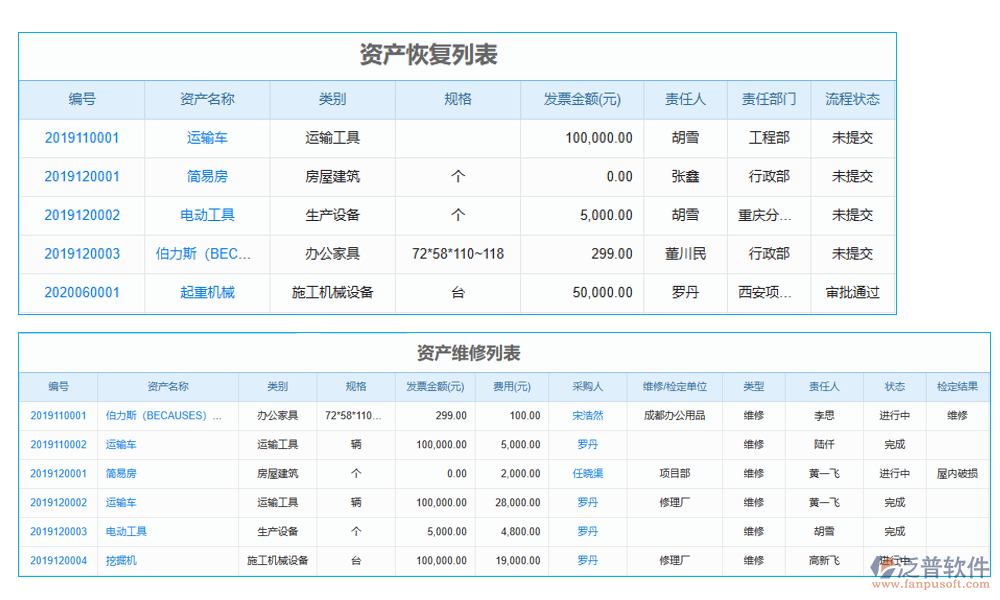Screen dimensions: 1000x600
Task: Click the Fanpu software logo watermark
Action: [930, 572]
